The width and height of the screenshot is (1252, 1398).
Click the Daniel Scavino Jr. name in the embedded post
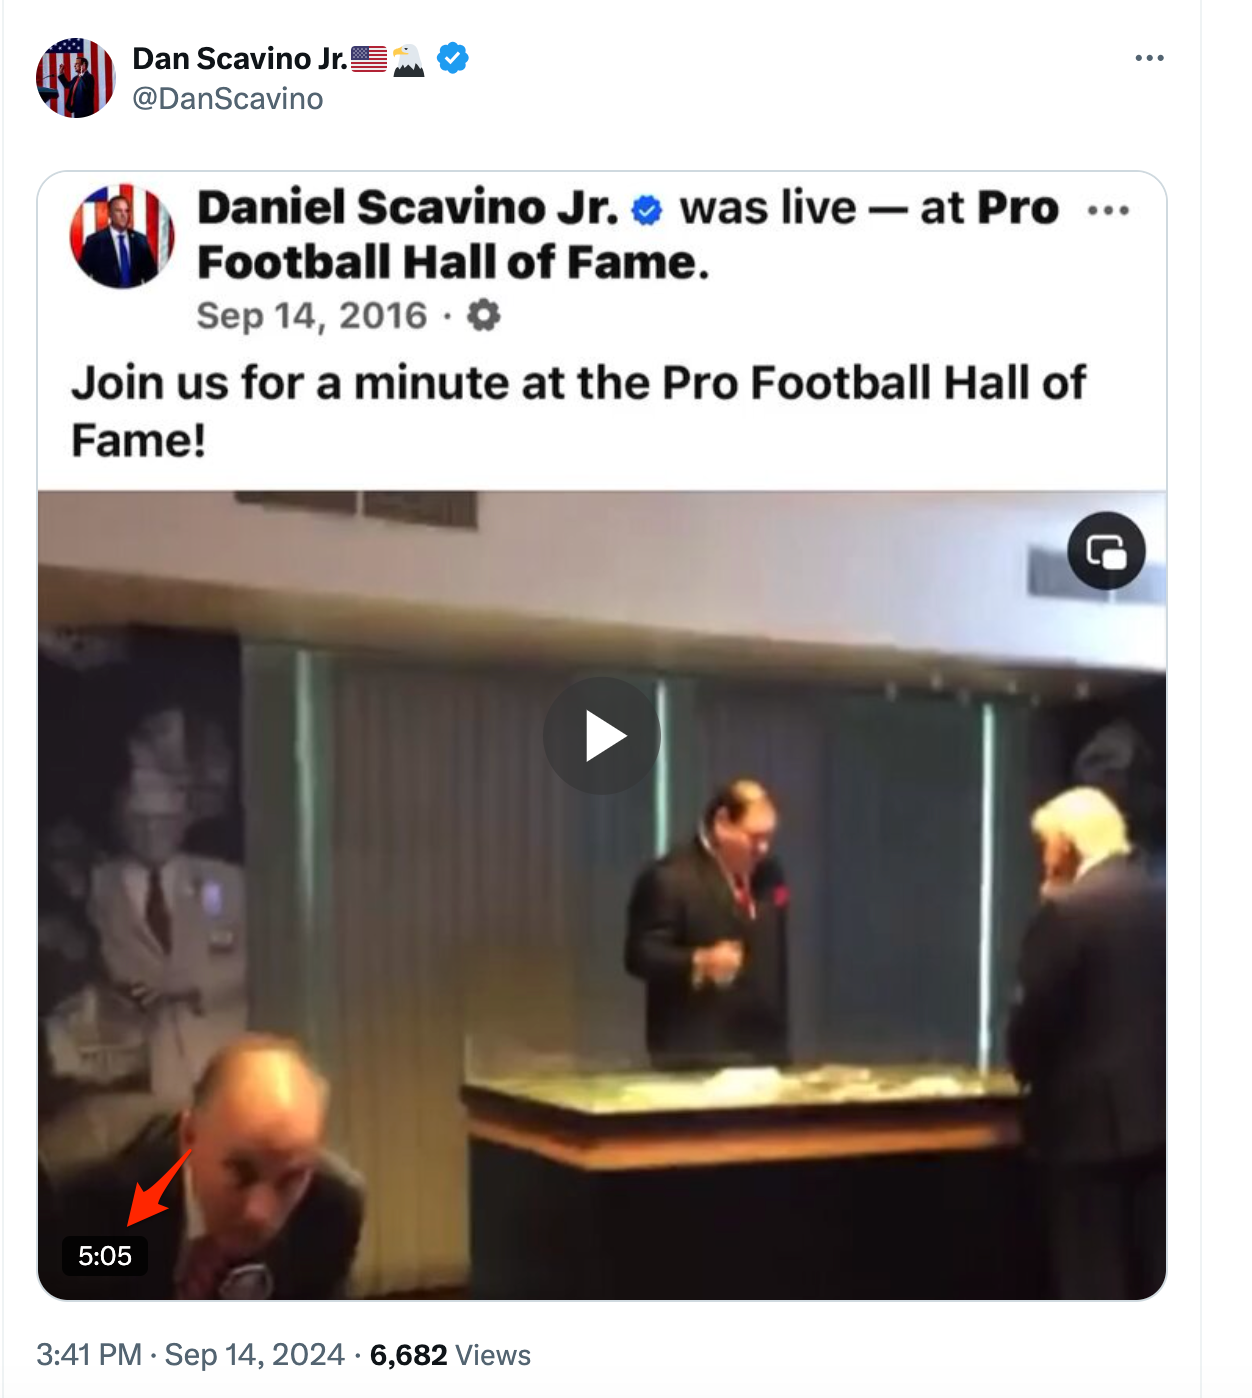point(408,208)
